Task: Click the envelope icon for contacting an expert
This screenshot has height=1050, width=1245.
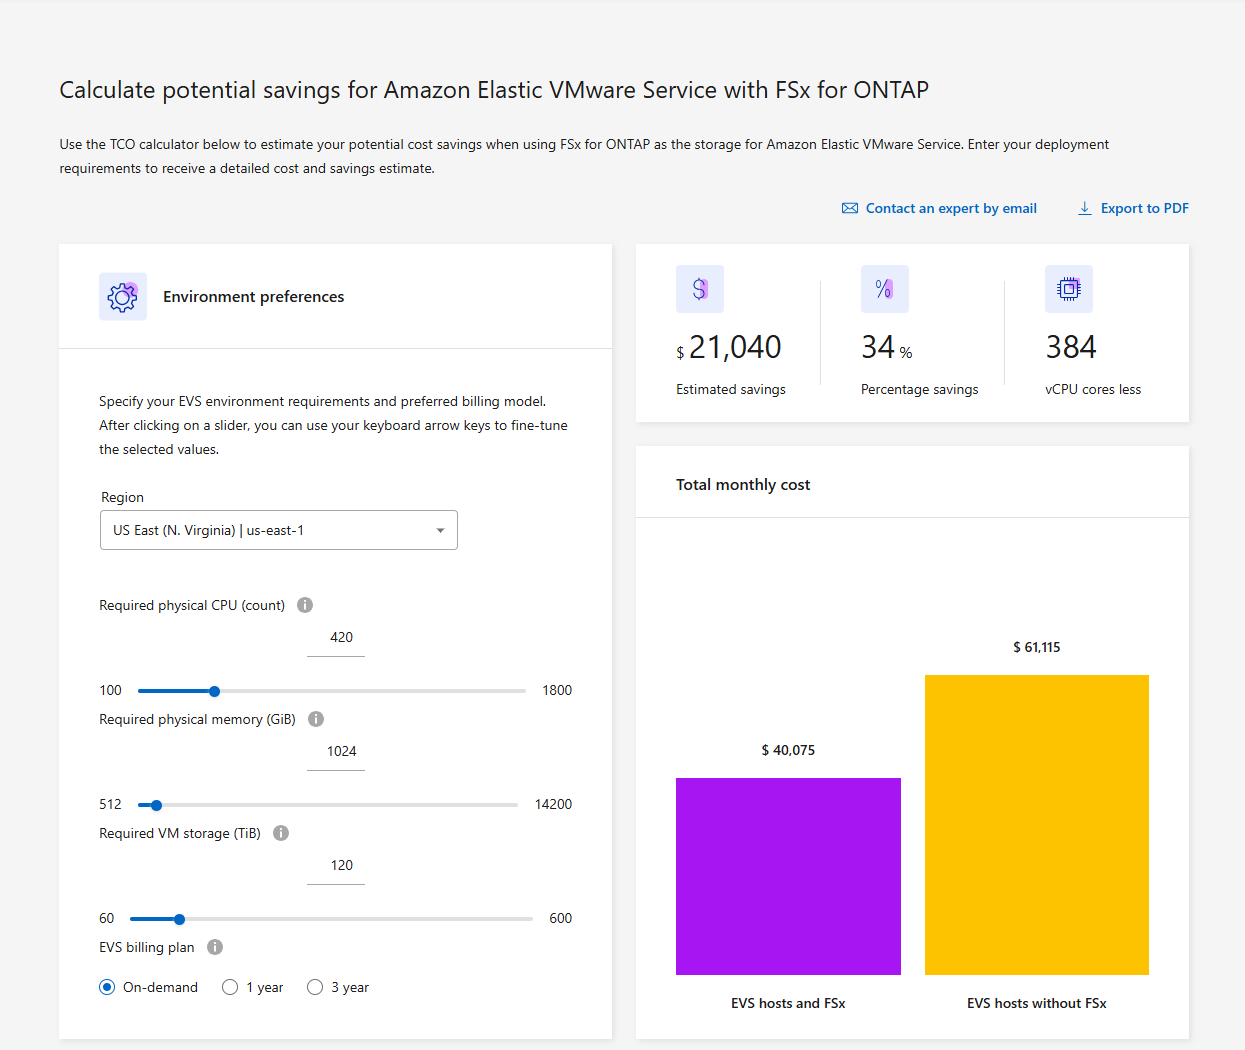Action: pyautogui.click(x=850, y=208)
